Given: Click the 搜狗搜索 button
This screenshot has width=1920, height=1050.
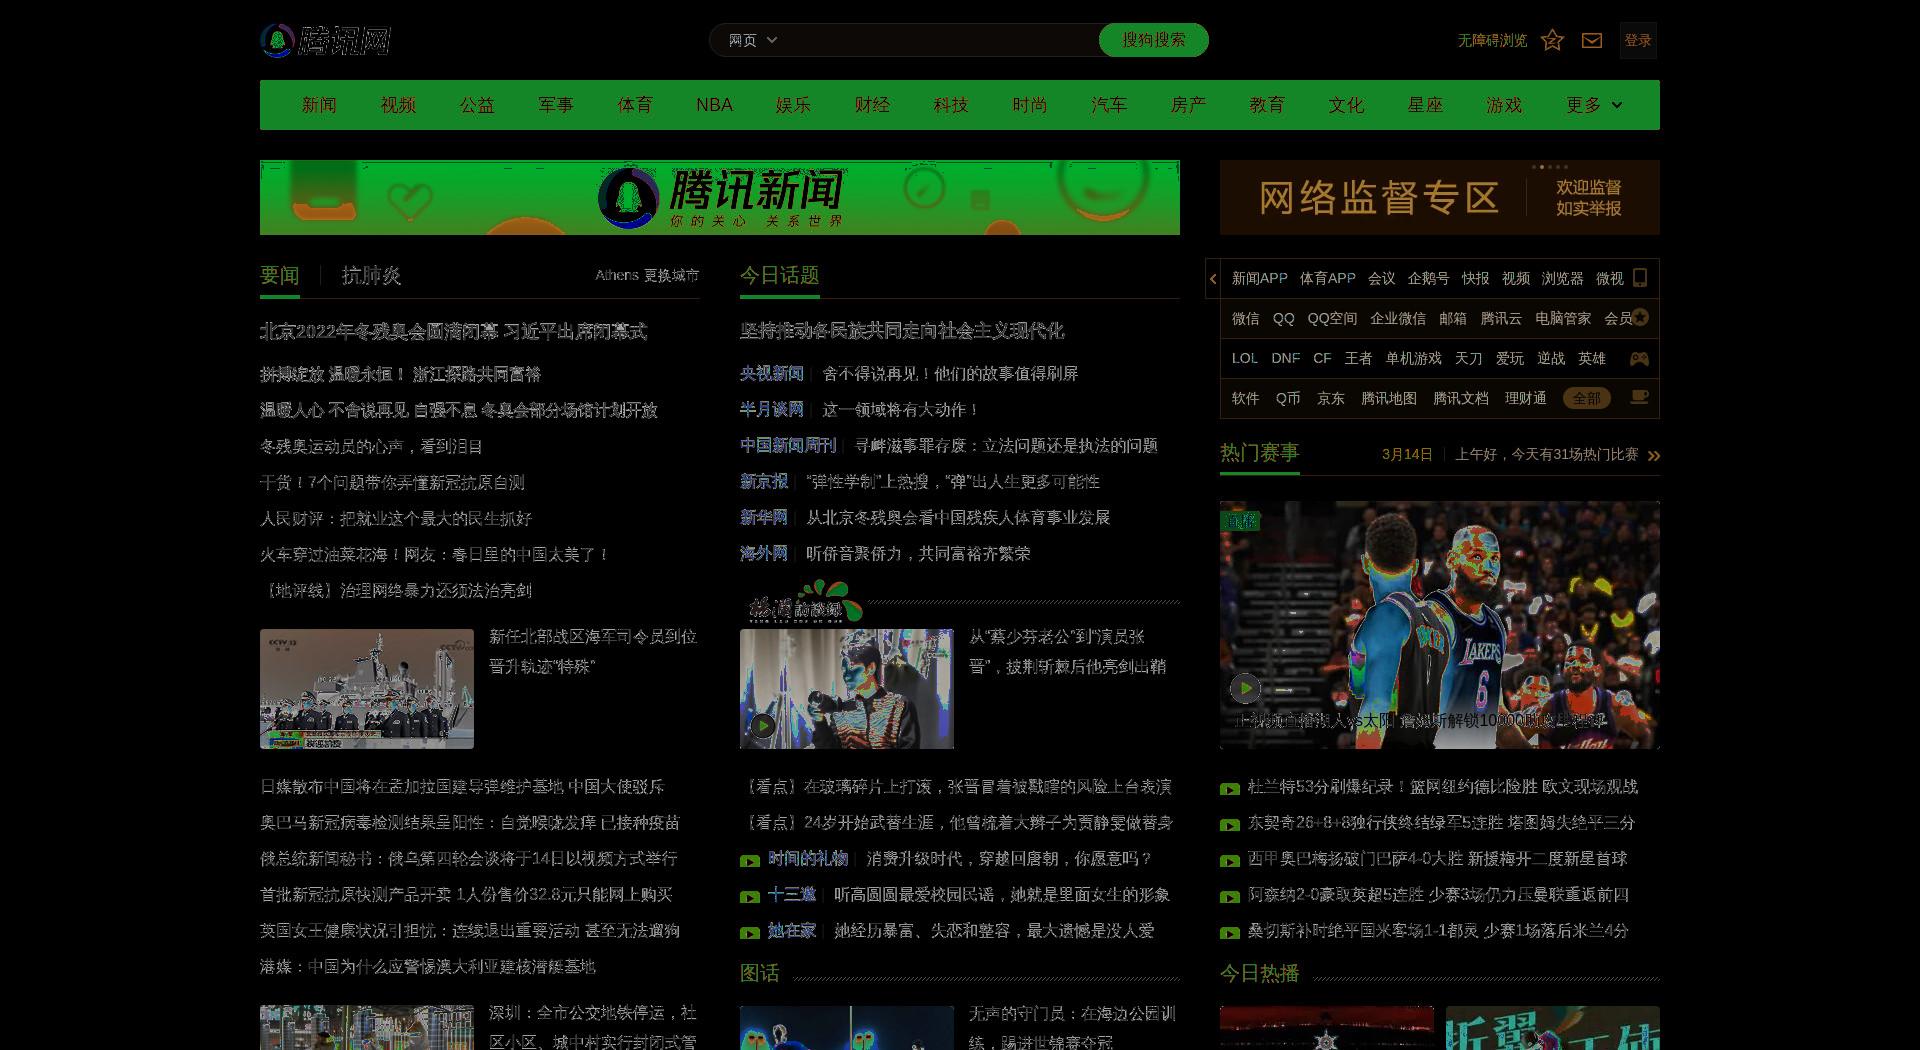Looking at the screenshot, I should (1154, 40).
